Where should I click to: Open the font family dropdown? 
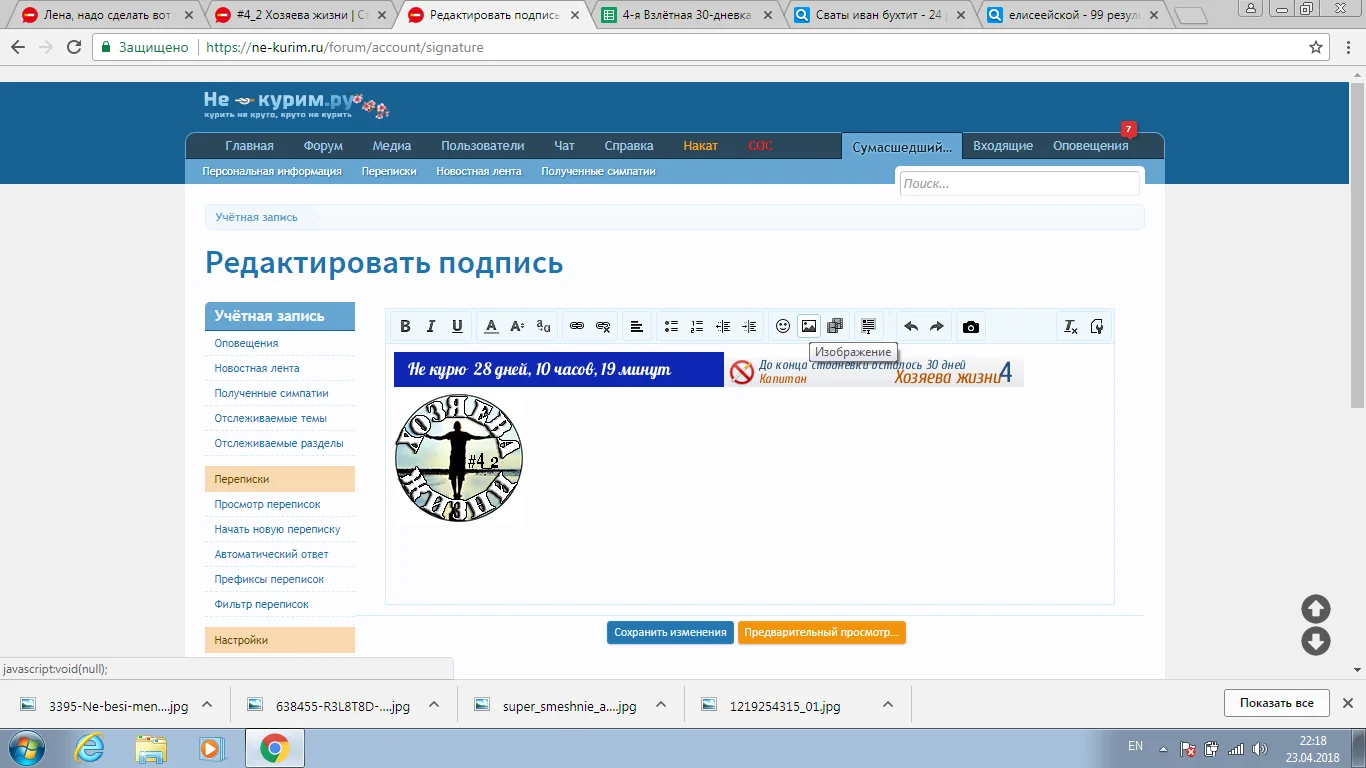543,326
